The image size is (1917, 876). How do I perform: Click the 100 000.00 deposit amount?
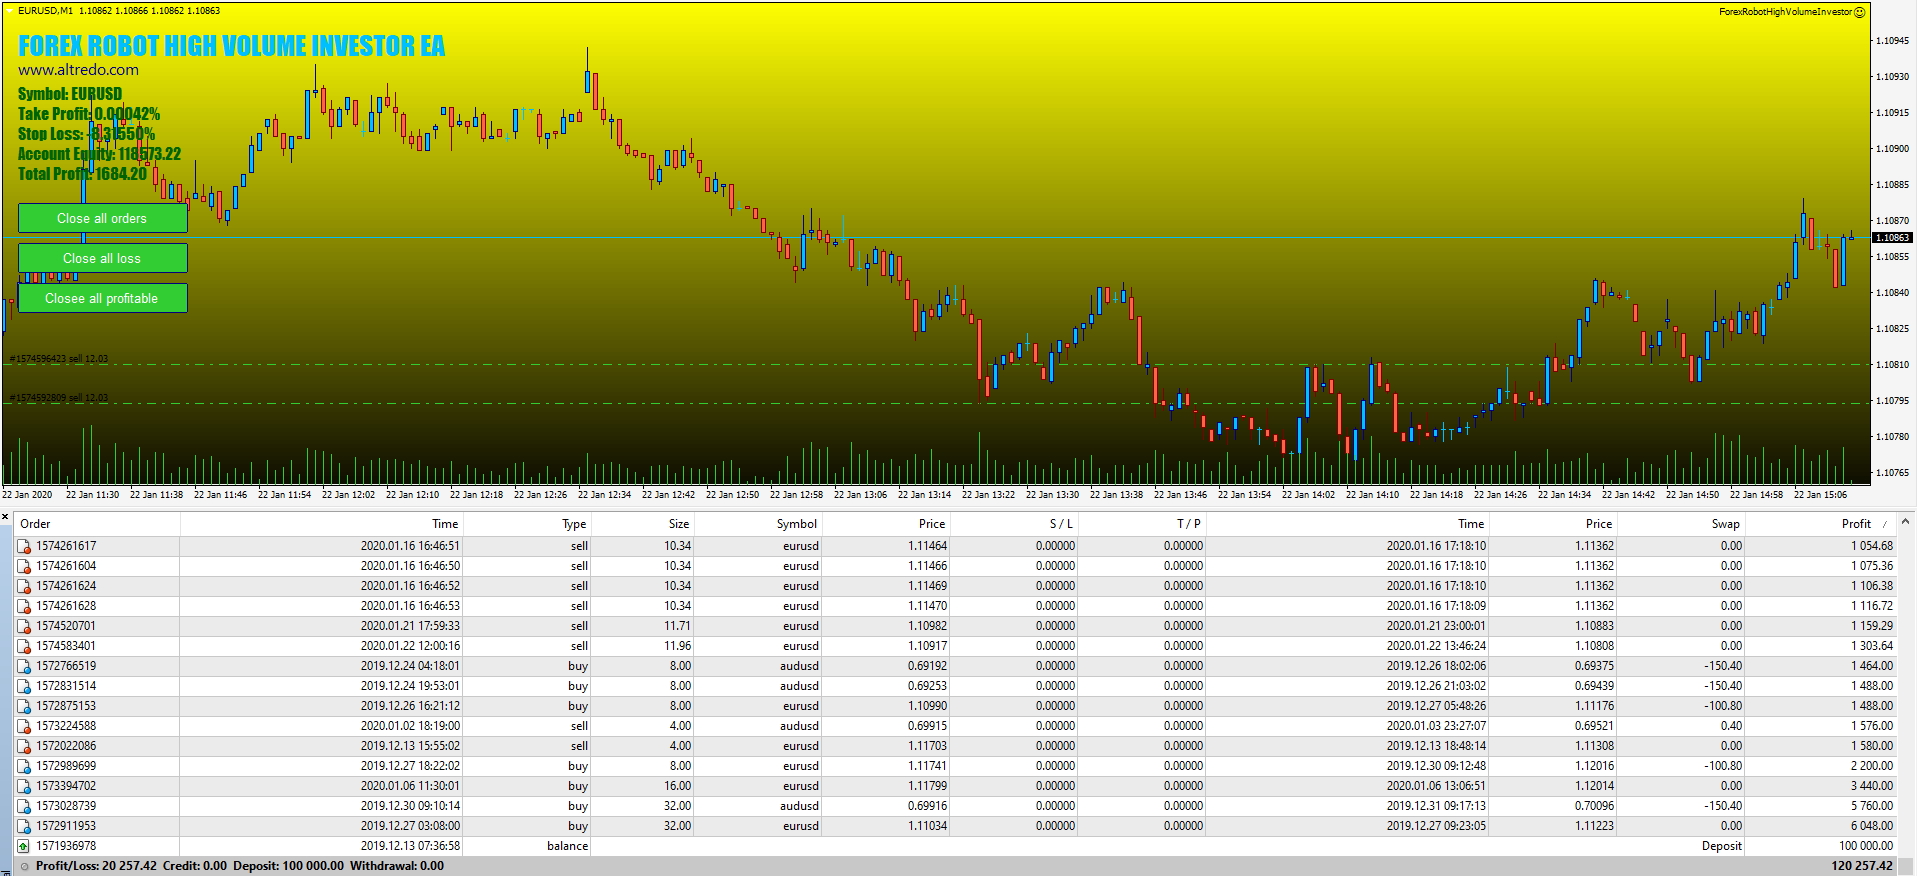coord(1866,846)
